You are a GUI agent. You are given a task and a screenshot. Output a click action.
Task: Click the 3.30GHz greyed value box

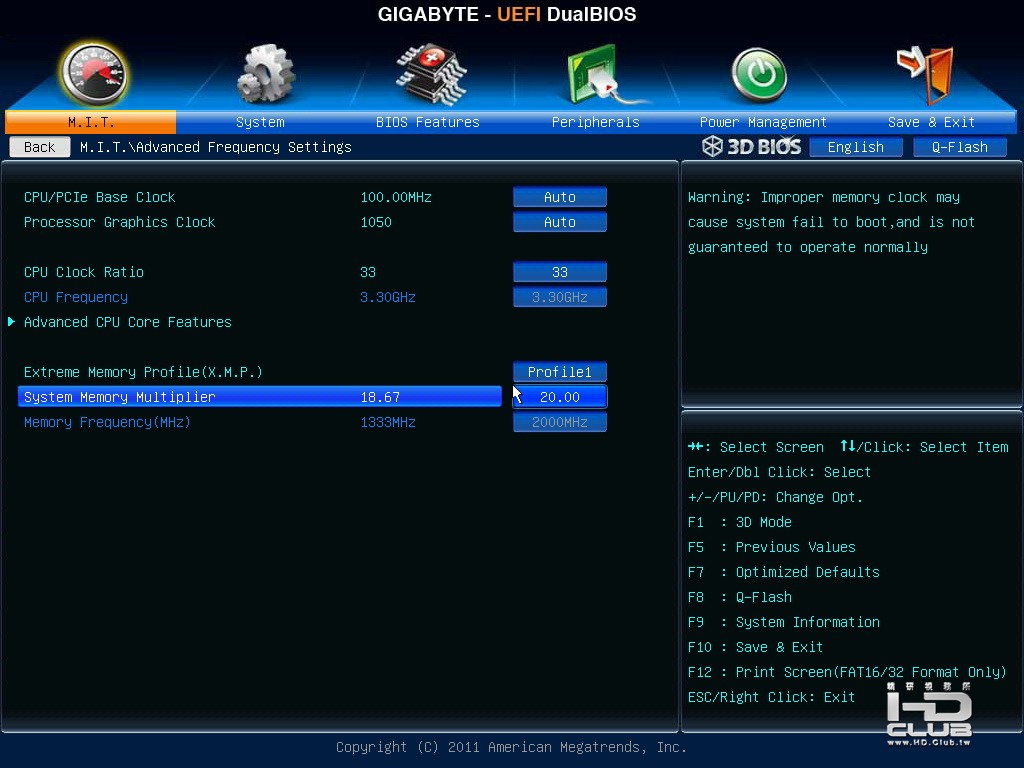[560, 297]
